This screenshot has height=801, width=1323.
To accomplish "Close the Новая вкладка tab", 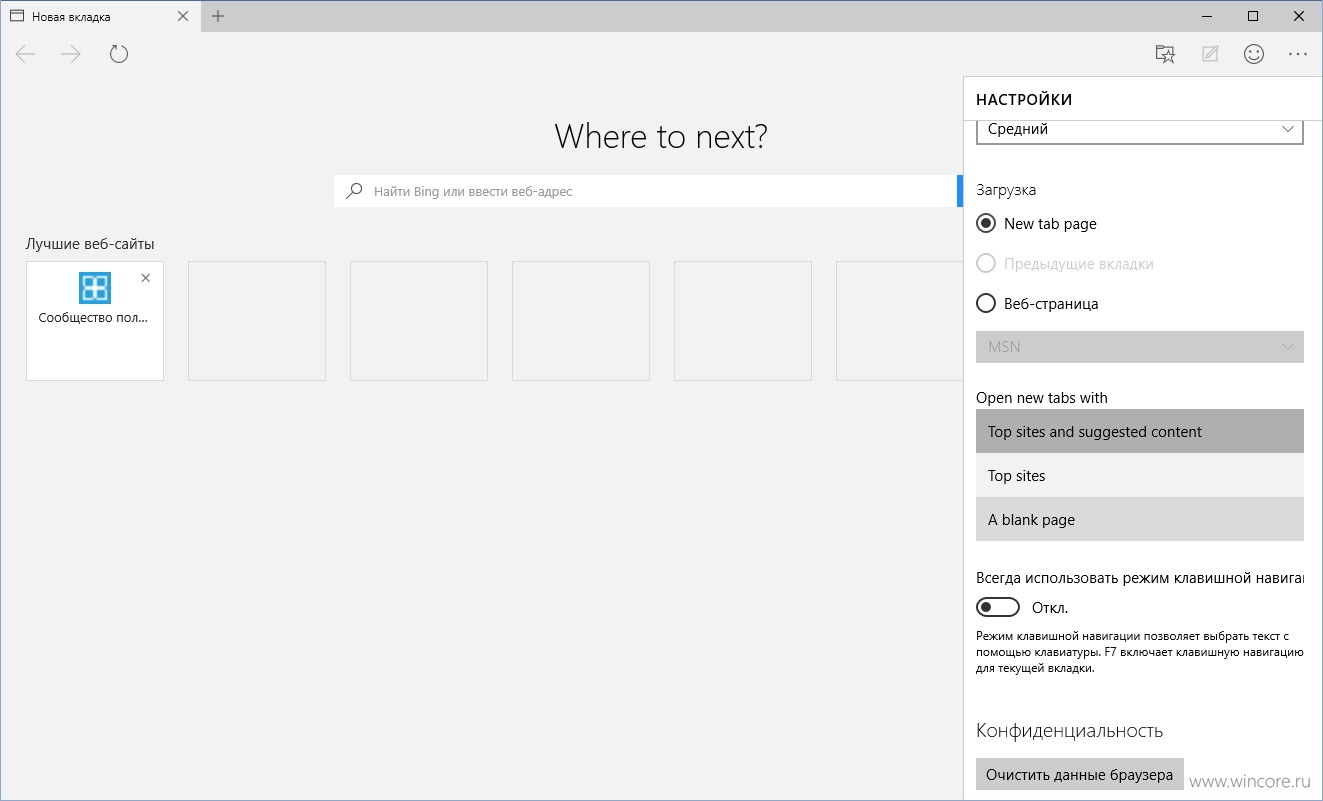I will tap(182, 16).
